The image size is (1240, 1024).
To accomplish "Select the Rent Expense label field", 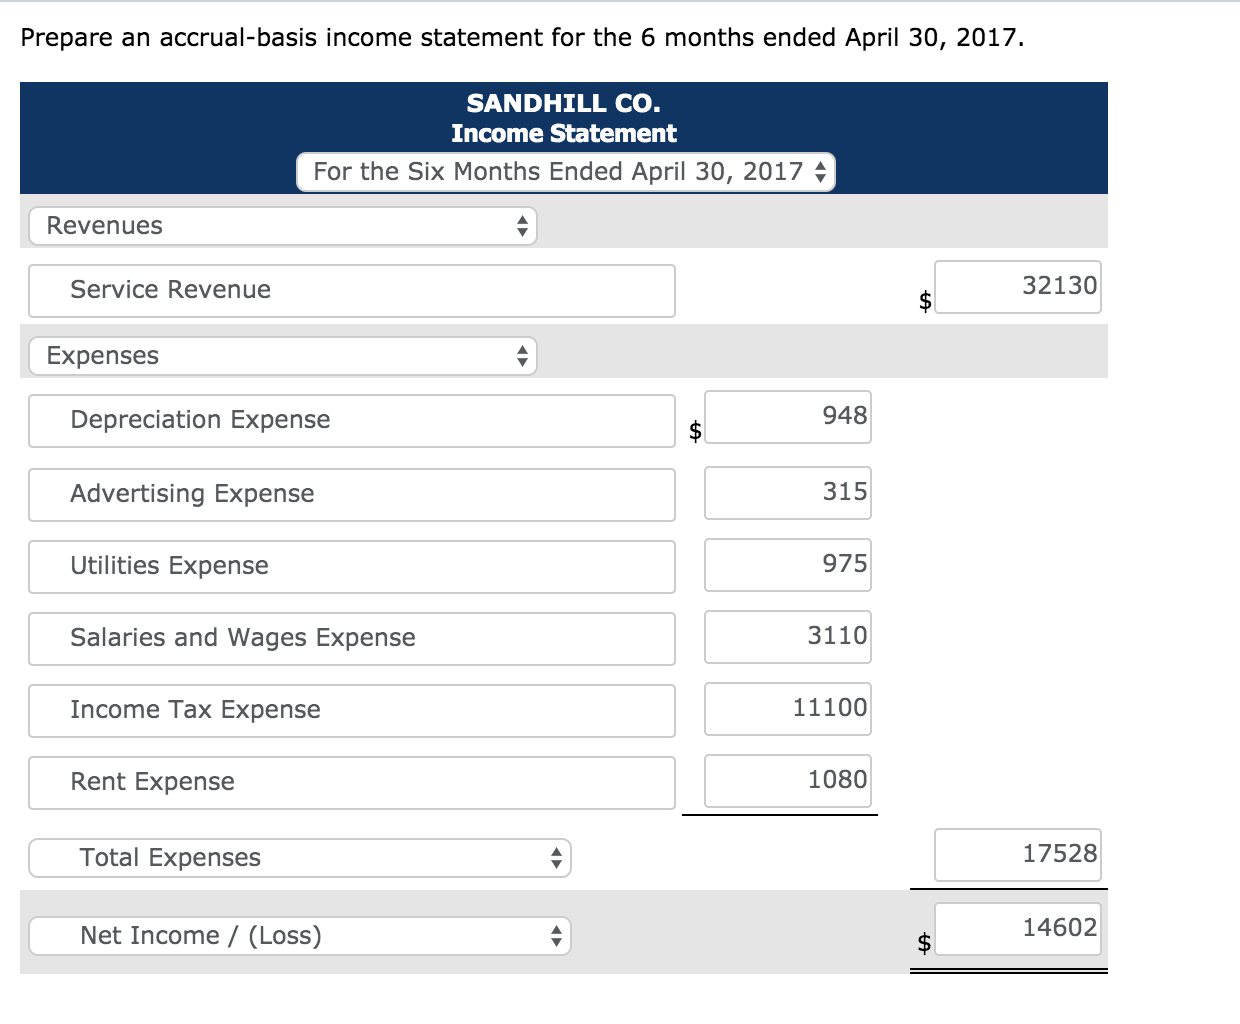I will coord(351,782).
